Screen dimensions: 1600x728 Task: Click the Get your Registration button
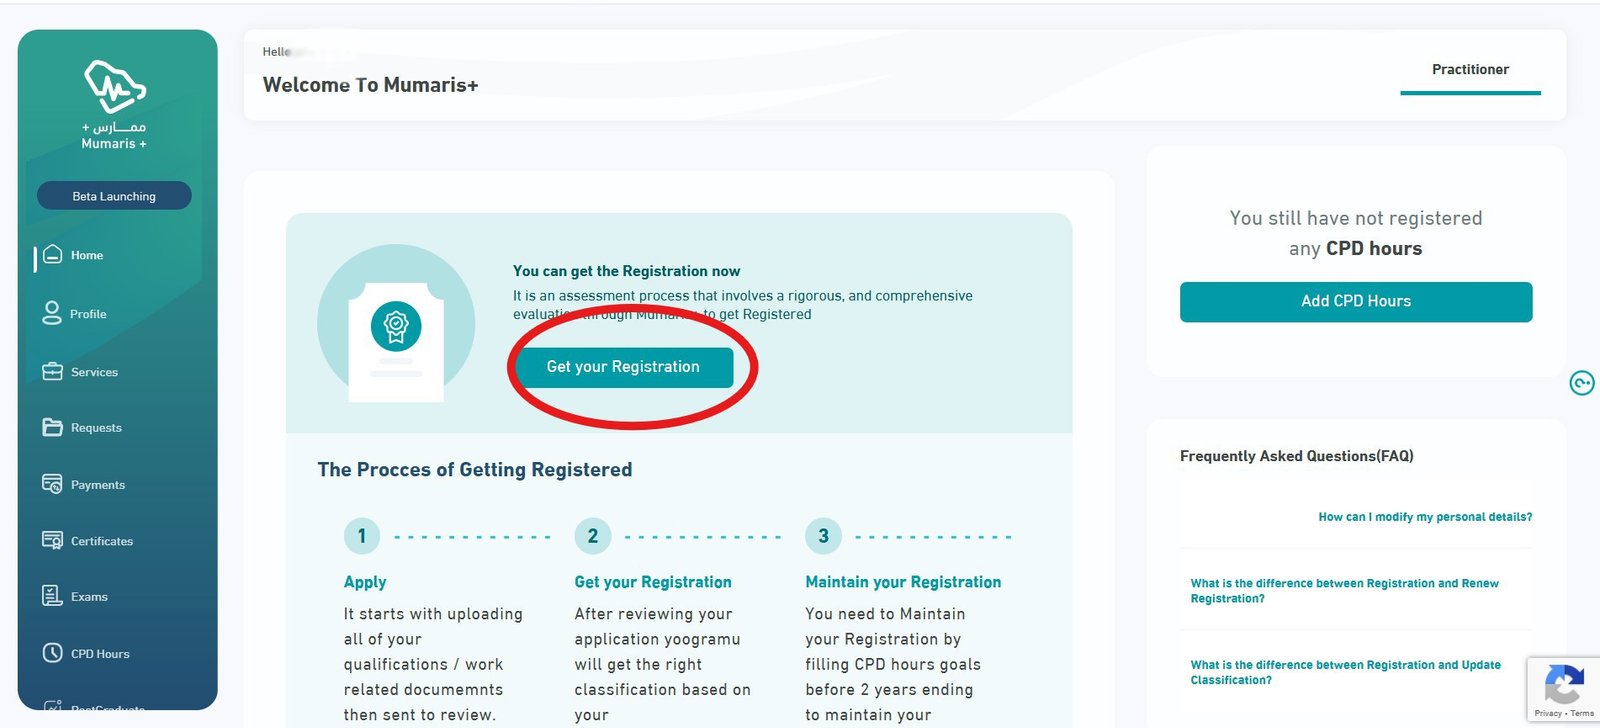pyautogui.click(x=623, y=367)
